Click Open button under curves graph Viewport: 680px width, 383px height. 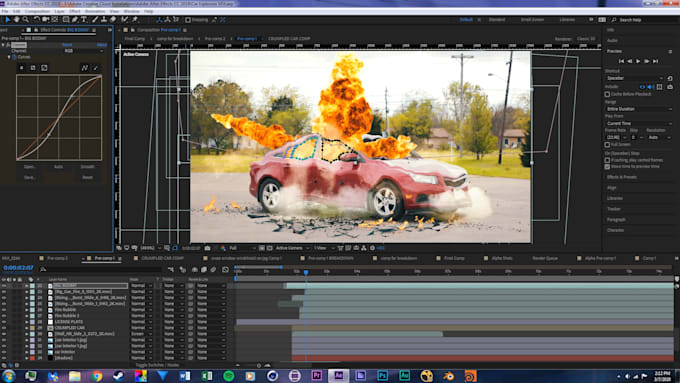29,167
